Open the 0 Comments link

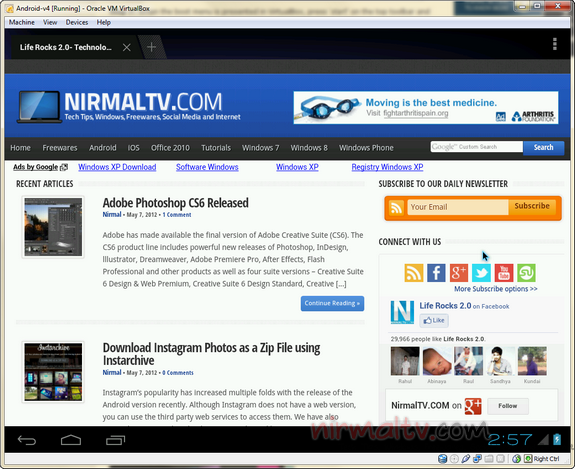point(178,373)
